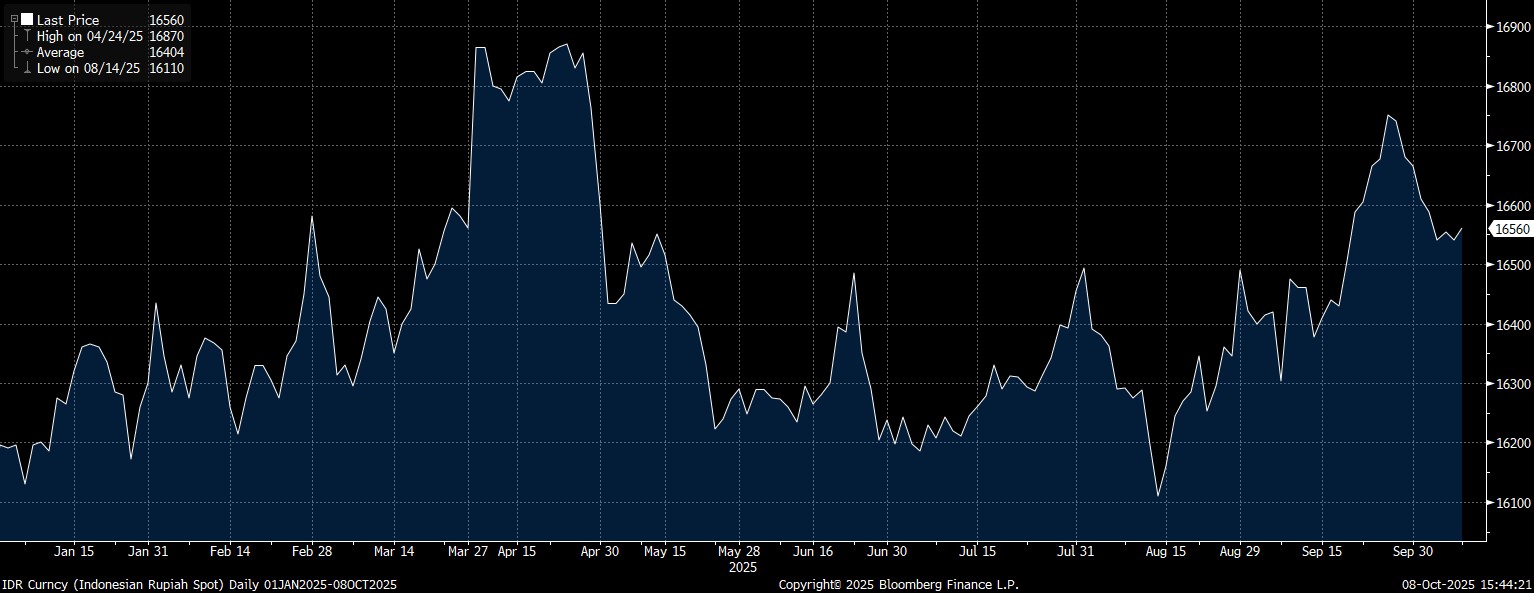
Task: Collapse the Last Price legend tree
Action: click(14, 20)
